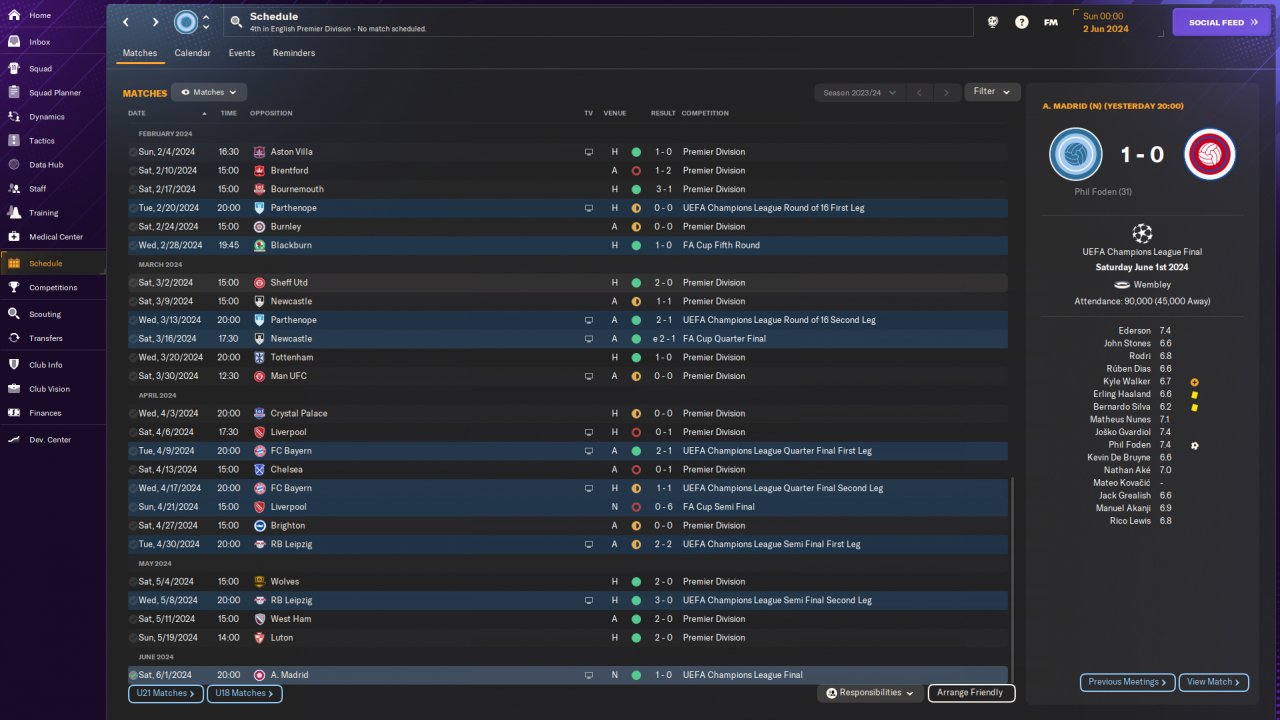Switch to the Reminders tab
Image resolution: width=1280 pixels, height=720 pixels.
pyautogui.click(x=294, y=53)
